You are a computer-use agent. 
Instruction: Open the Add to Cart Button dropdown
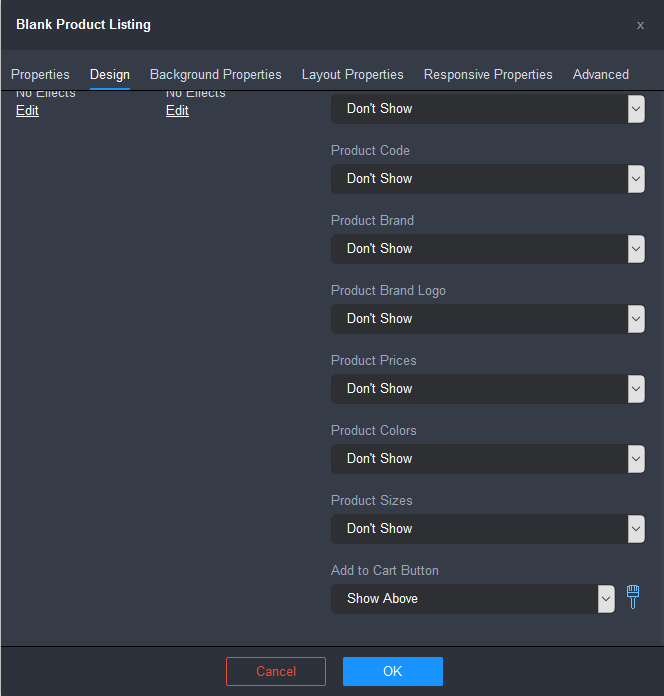tap(472, 599)
